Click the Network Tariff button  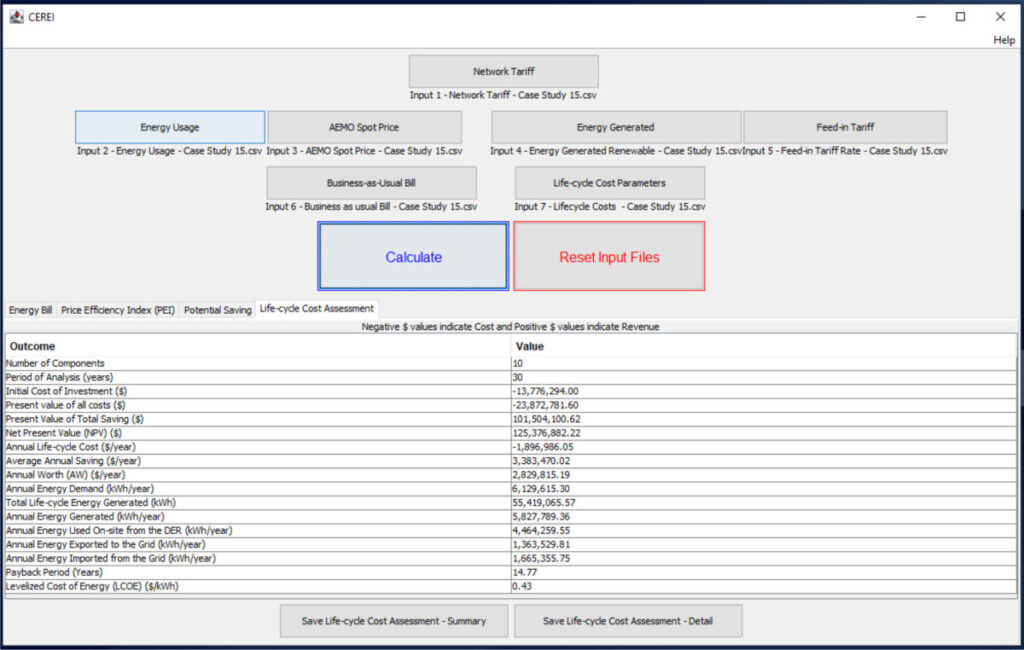tap(504, 71)
